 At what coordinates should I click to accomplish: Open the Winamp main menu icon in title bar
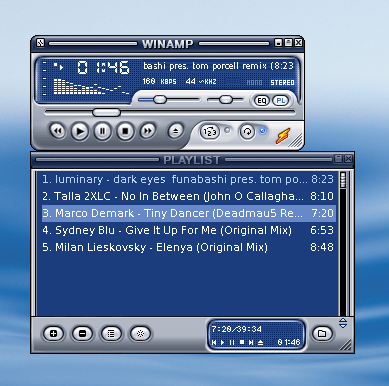click(x=40, y=43)
